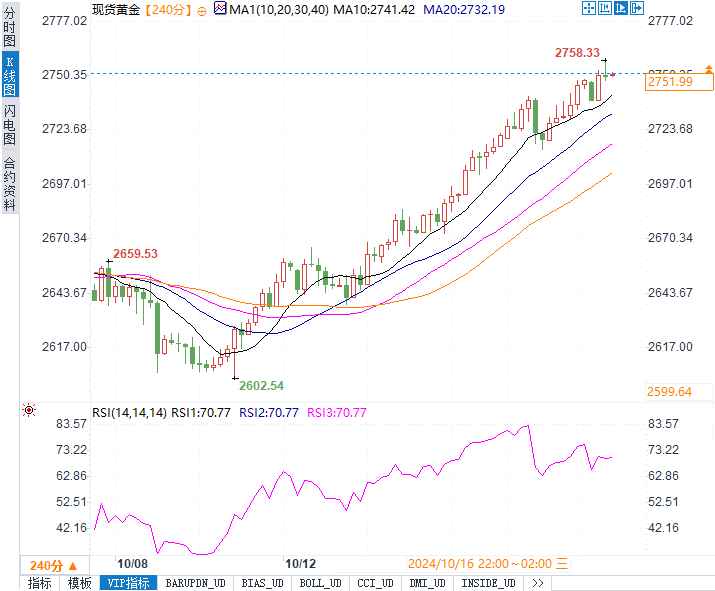The width and height of the screenshot is (715, 591).
Task: Click the last icon in top-right chart toolbar
Action: (637, 9)
